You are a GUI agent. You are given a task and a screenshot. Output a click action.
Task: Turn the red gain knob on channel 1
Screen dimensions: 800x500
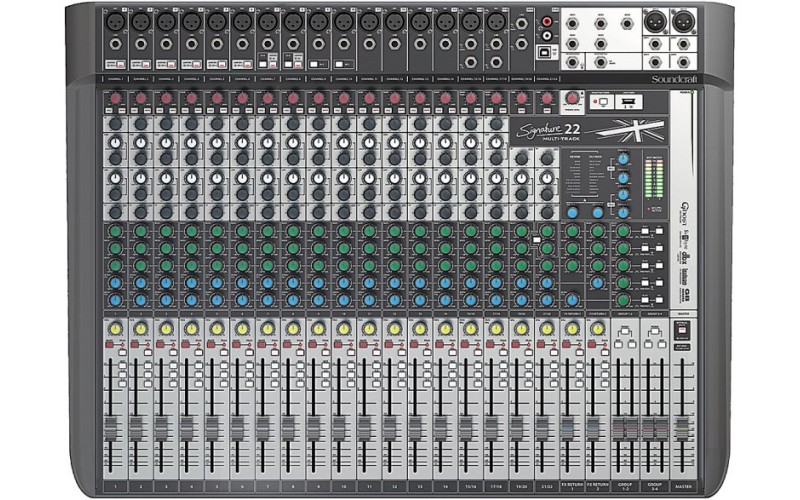[x=116, y=97]
